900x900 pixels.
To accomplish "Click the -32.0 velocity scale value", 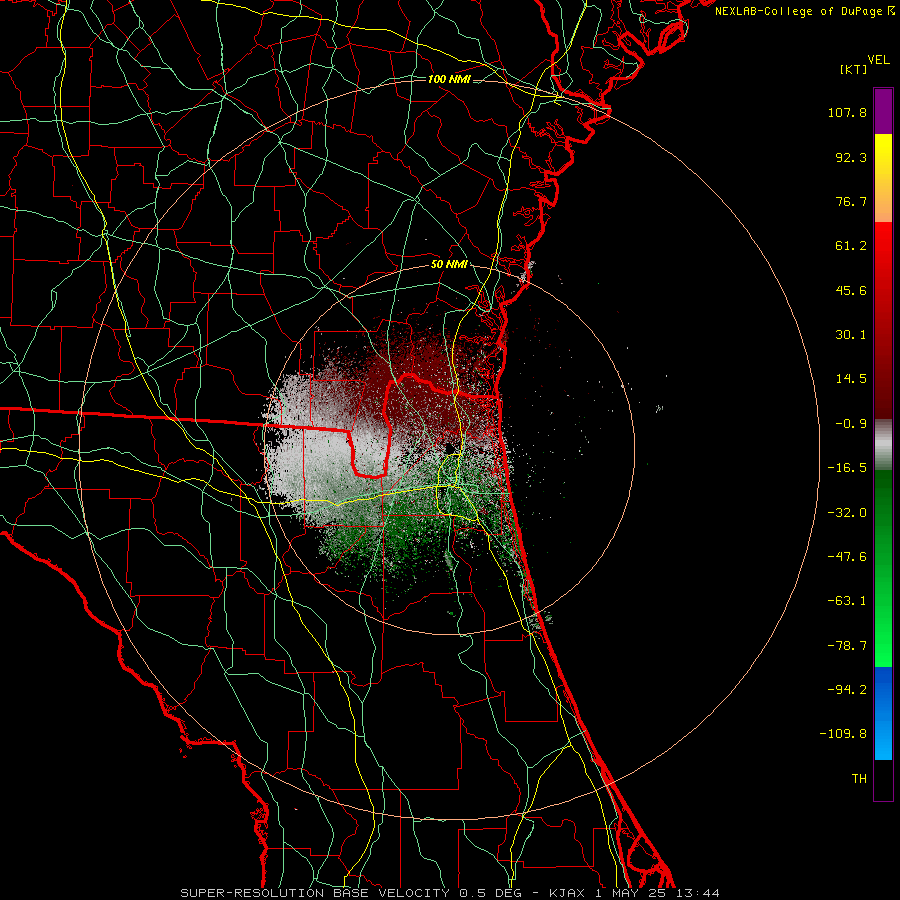I will coord(847,513).
